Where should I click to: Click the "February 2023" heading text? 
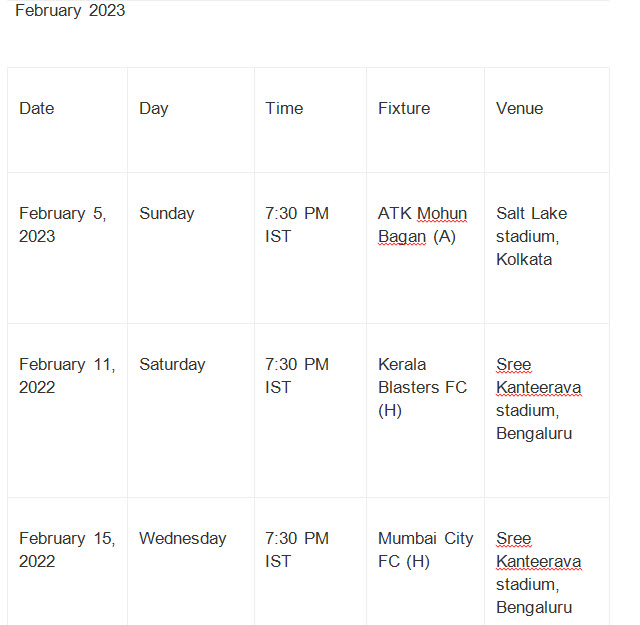[70, 11]
